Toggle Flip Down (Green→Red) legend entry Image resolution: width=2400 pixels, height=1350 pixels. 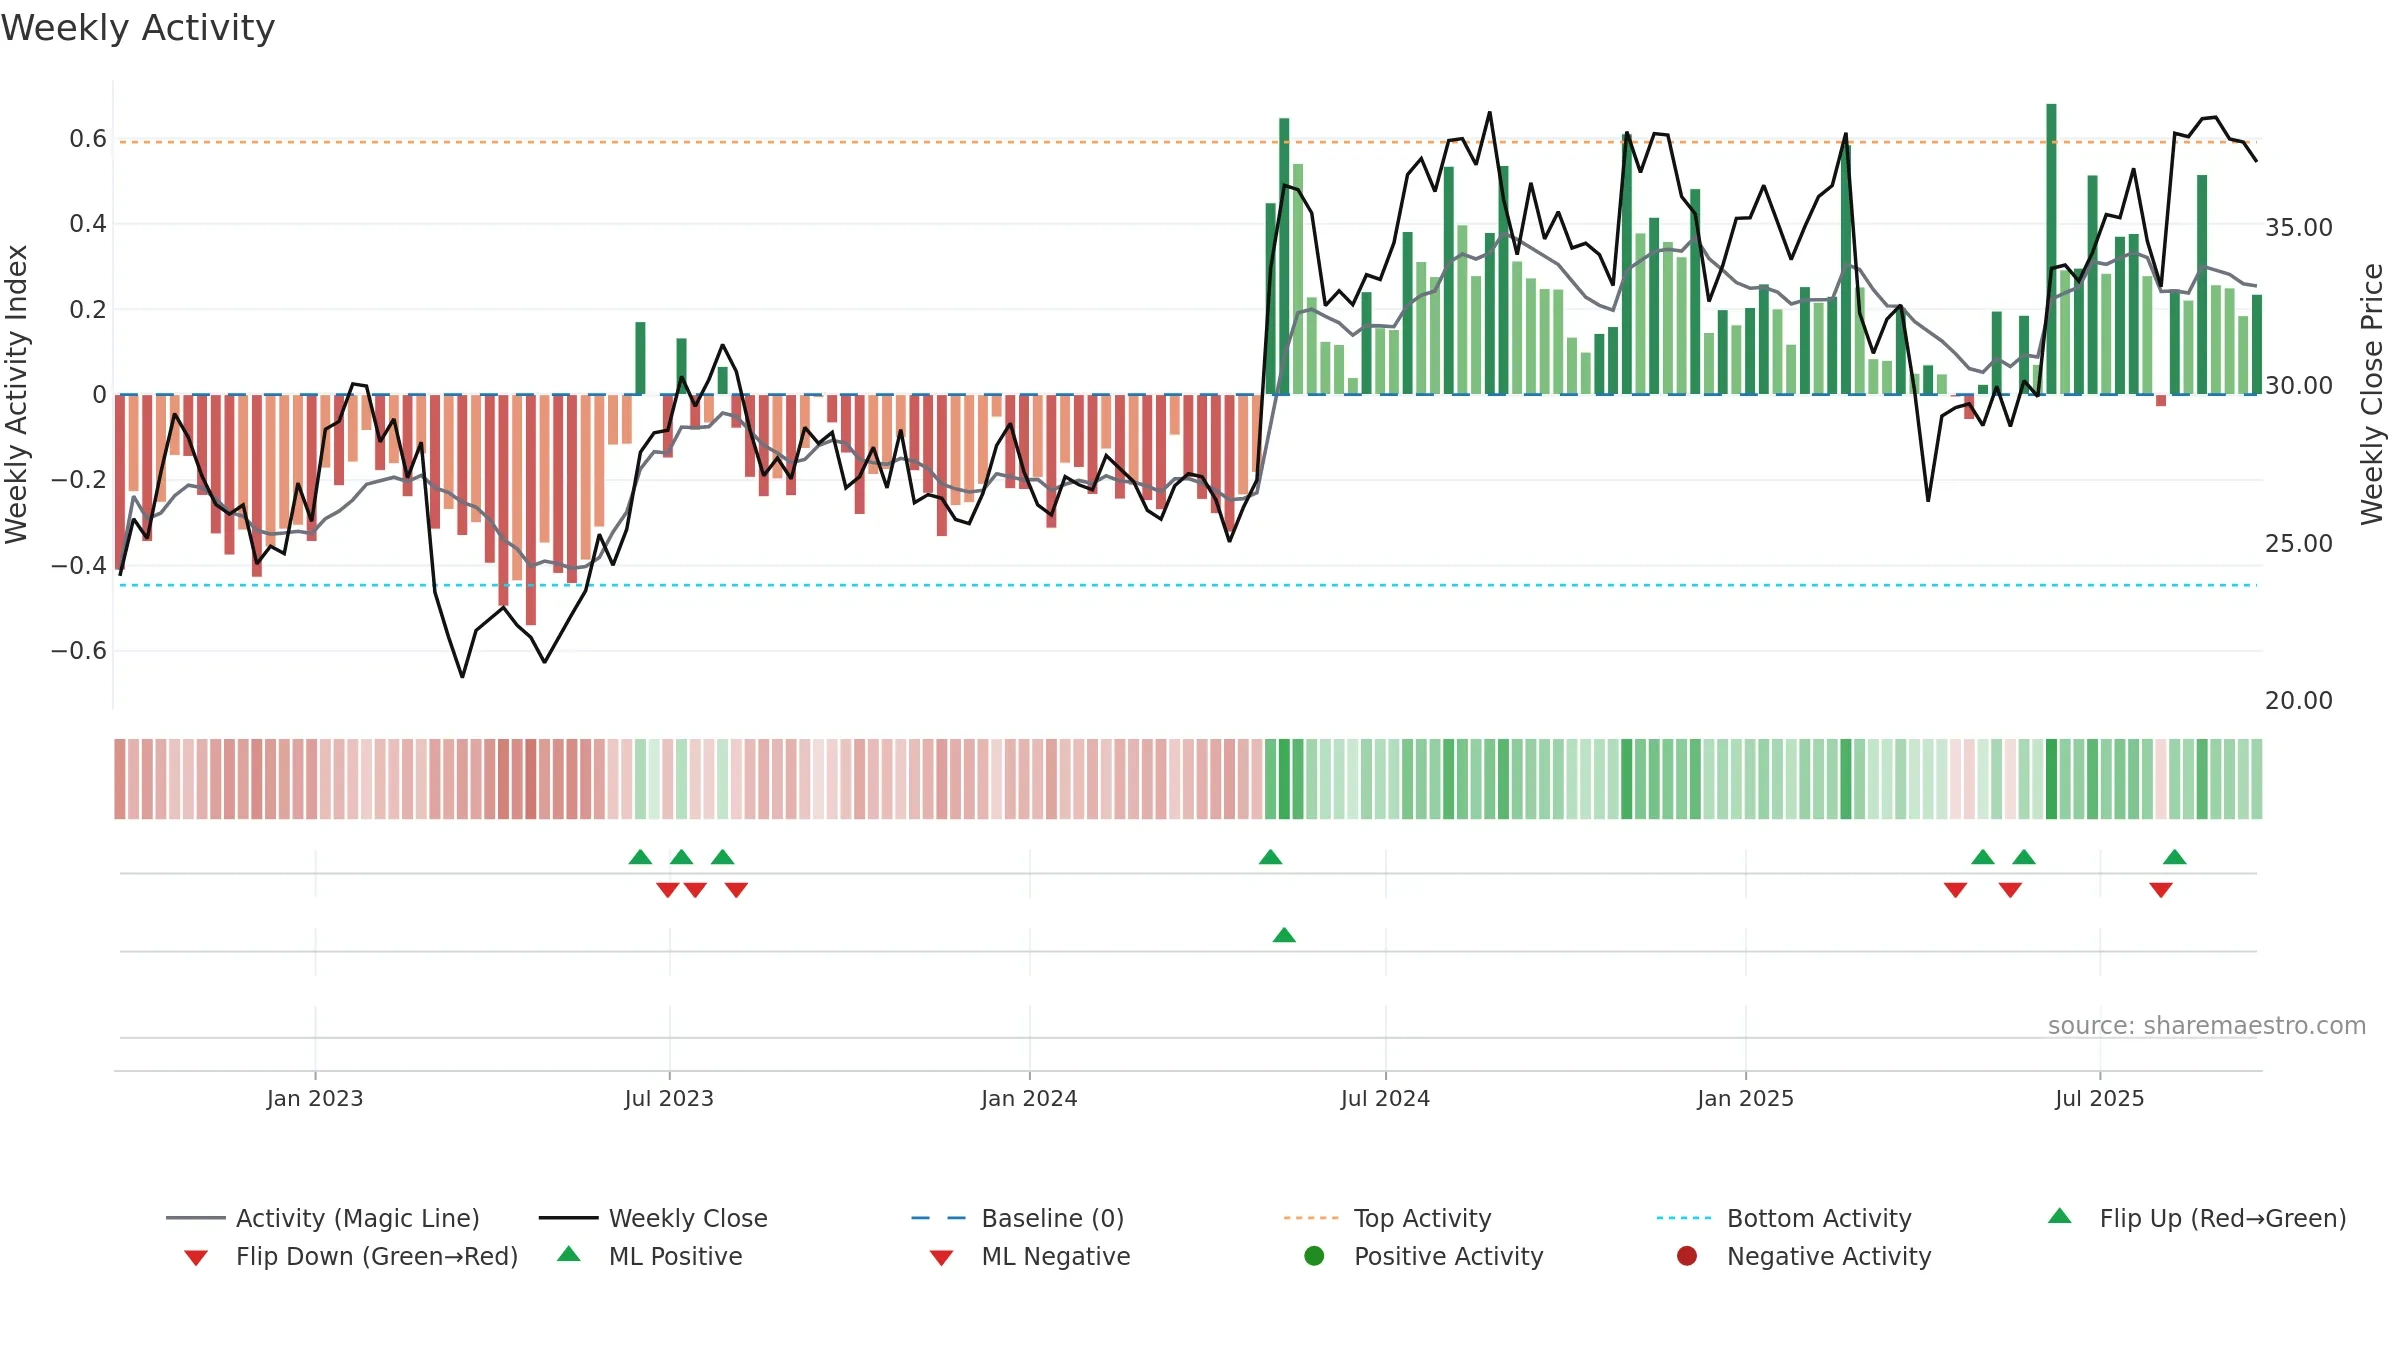pyautogui.click(x=351, y=1256)
